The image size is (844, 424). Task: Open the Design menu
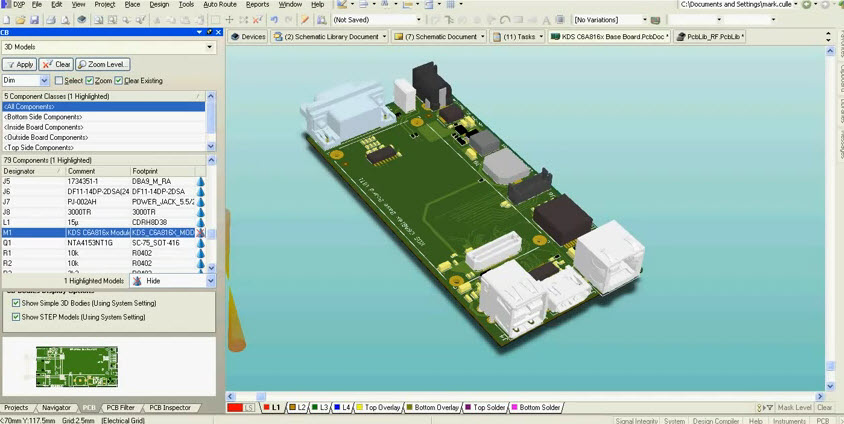tap(159, 4)
